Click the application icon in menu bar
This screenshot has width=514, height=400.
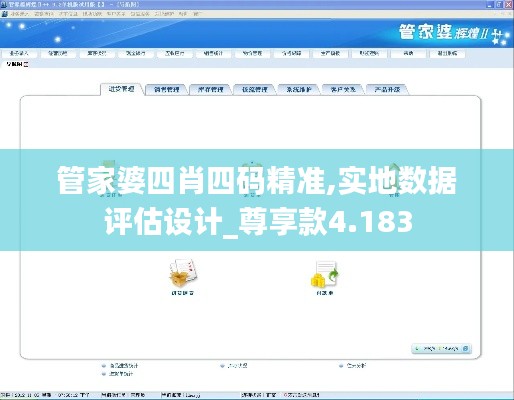[5, 14]
